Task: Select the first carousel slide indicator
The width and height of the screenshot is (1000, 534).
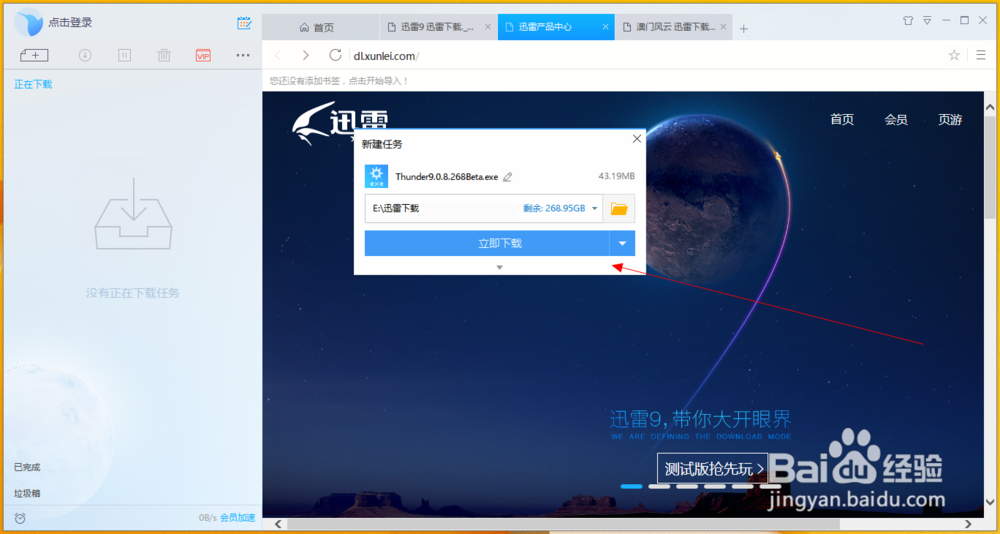Action: (x=631, y=486)
